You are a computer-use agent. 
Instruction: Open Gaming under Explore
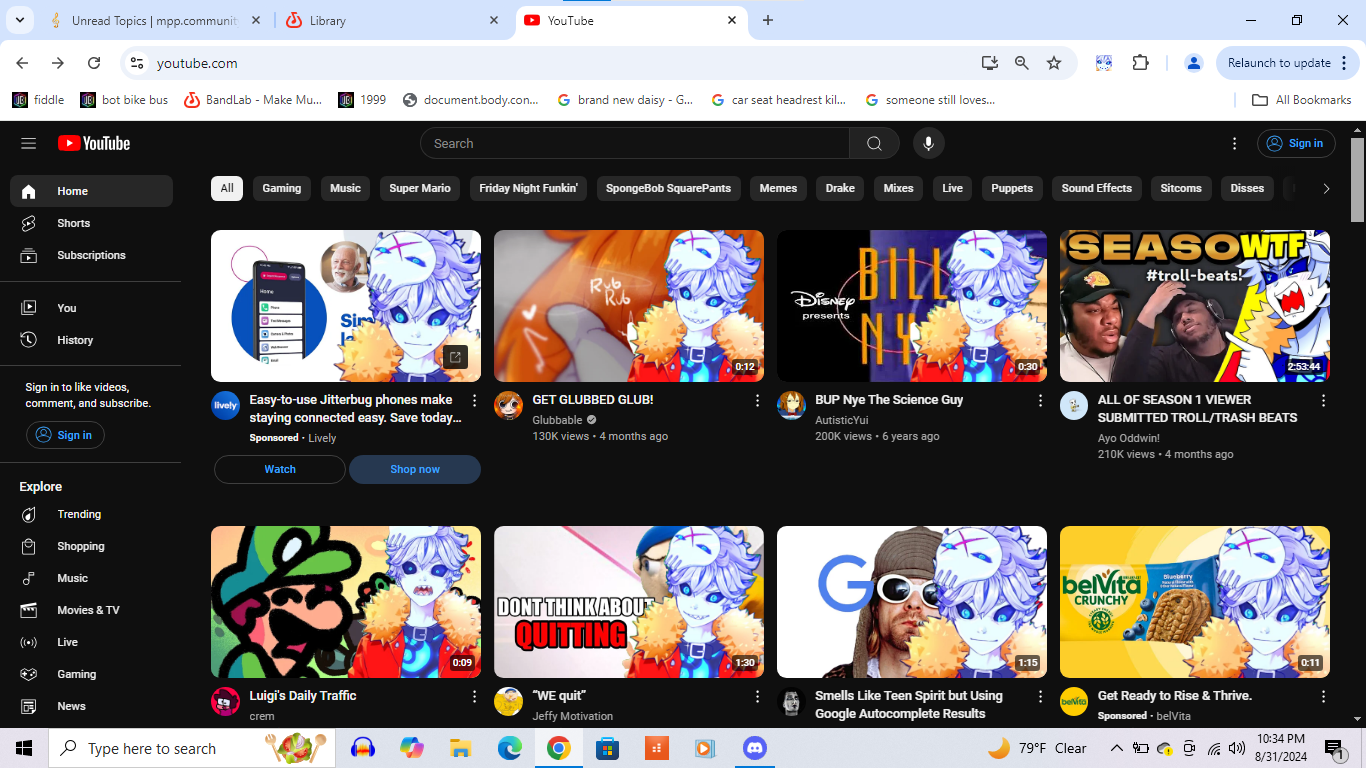click(x=91, y=674)
